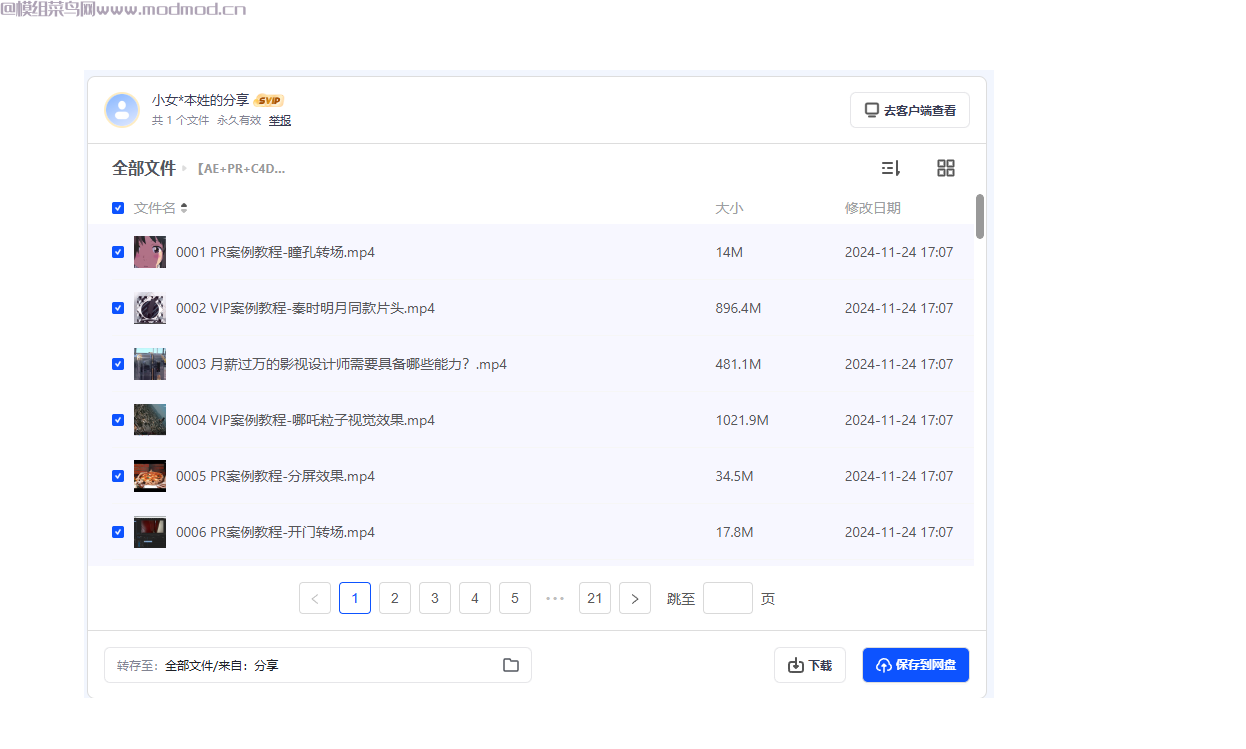Click 去客户端查看 button

tap(910, 110)
